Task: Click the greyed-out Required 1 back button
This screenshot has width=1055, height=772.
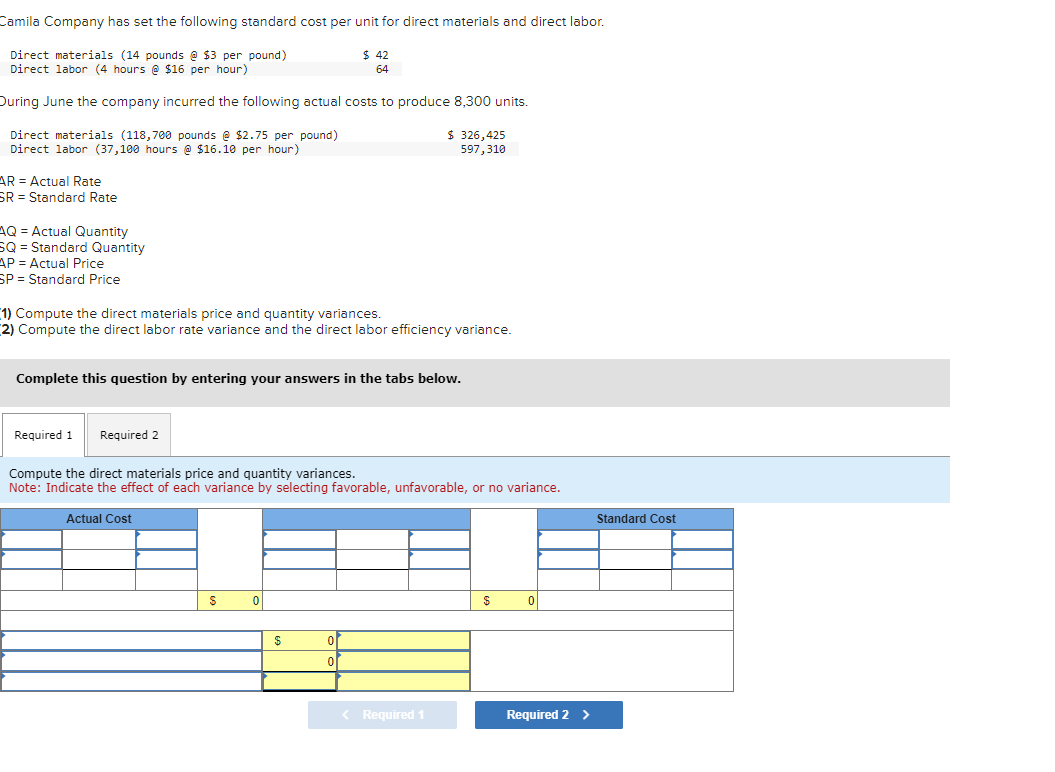Action: point(382,715)
